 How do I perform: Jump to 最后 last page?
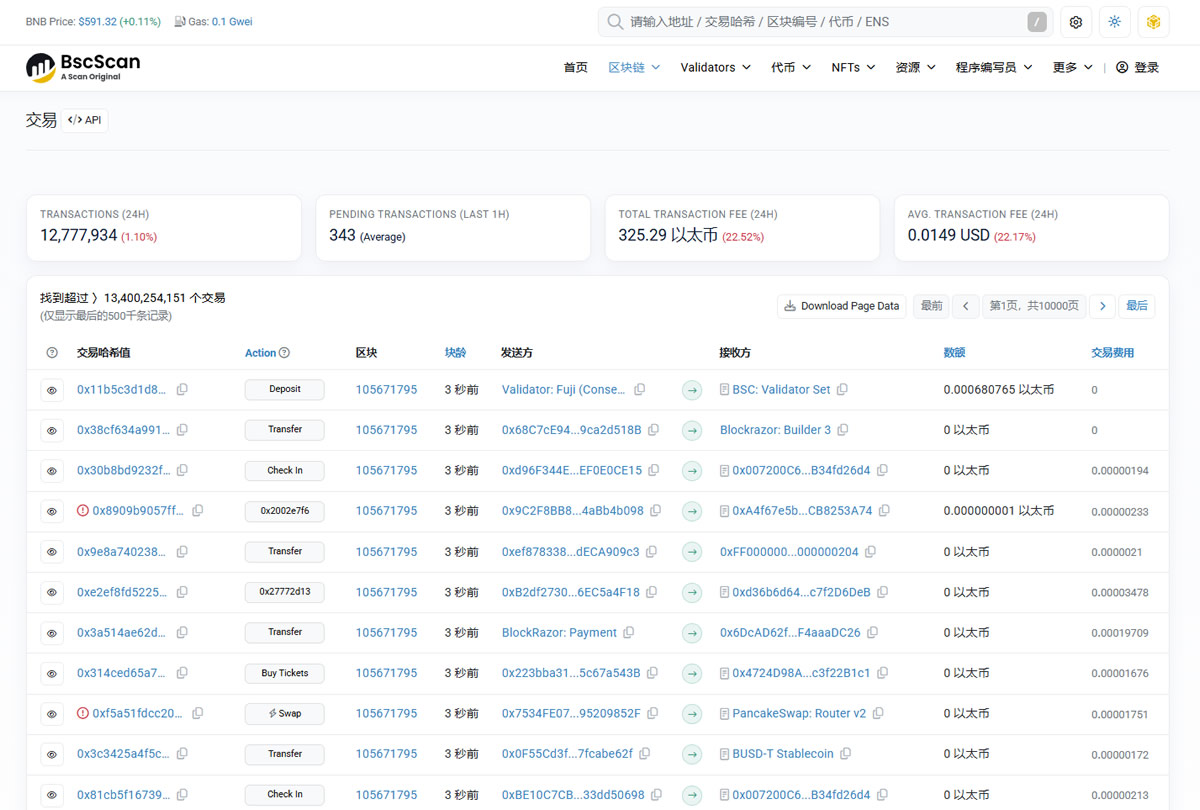1137,306
